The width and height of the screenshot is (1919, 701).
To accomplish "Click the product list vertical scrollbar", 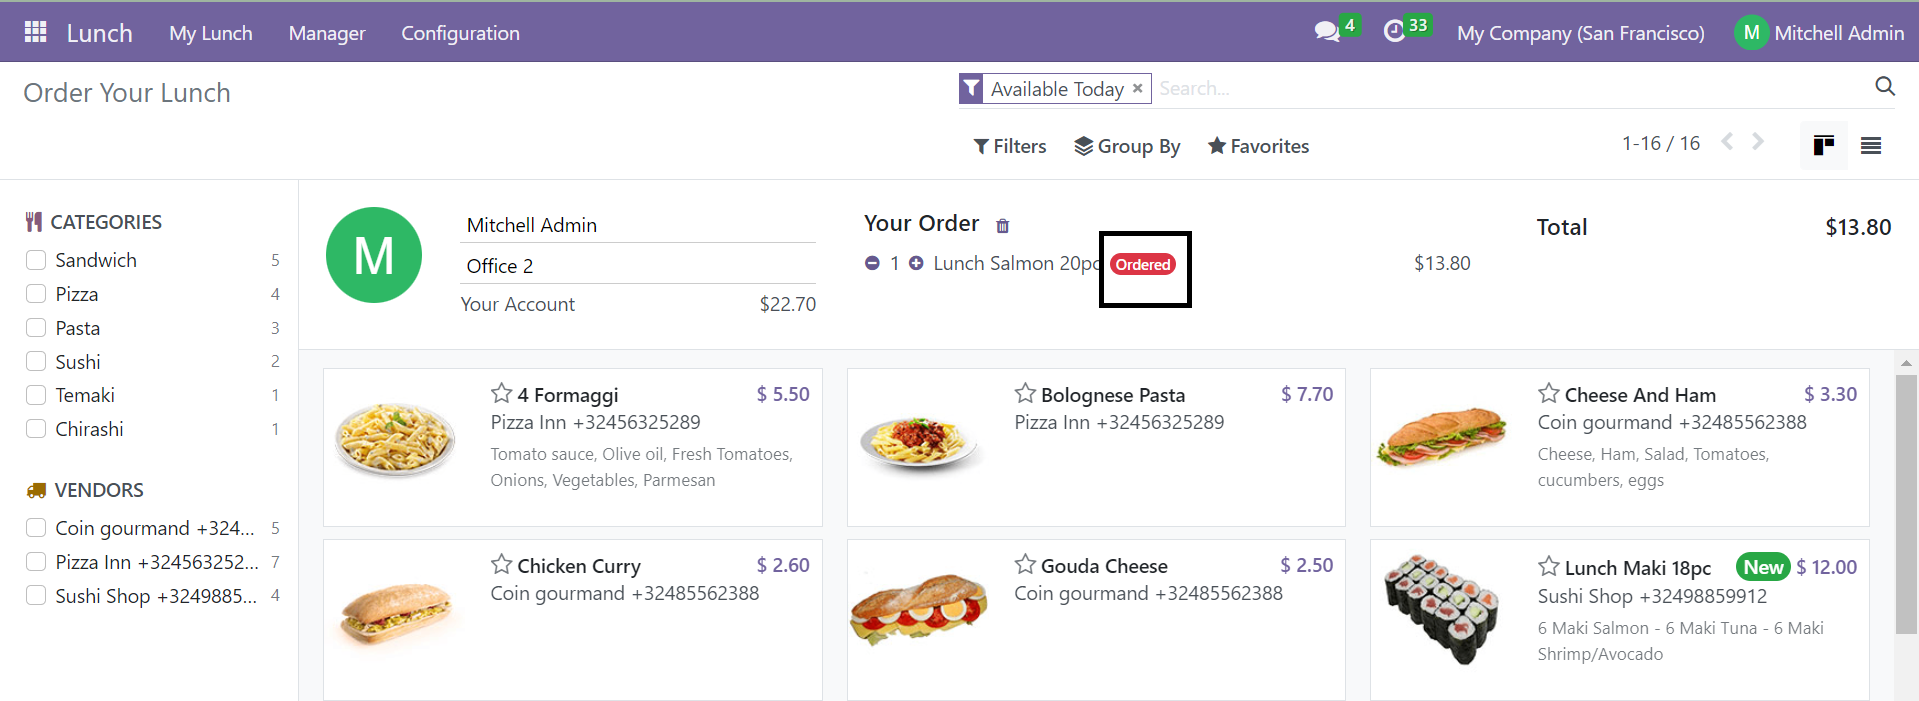I will tap(1906, 504).
